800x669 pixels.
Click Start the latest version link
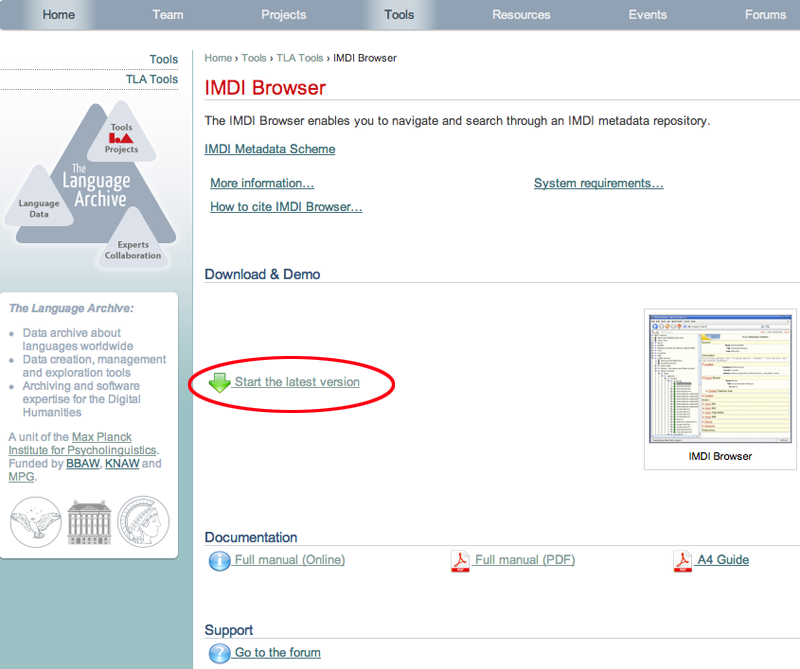(x=297, y=382)
